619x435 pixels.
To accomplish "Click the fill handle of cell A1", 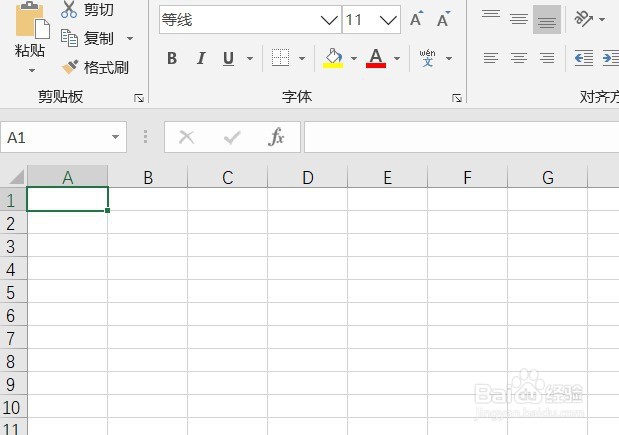I will (107, 210).
